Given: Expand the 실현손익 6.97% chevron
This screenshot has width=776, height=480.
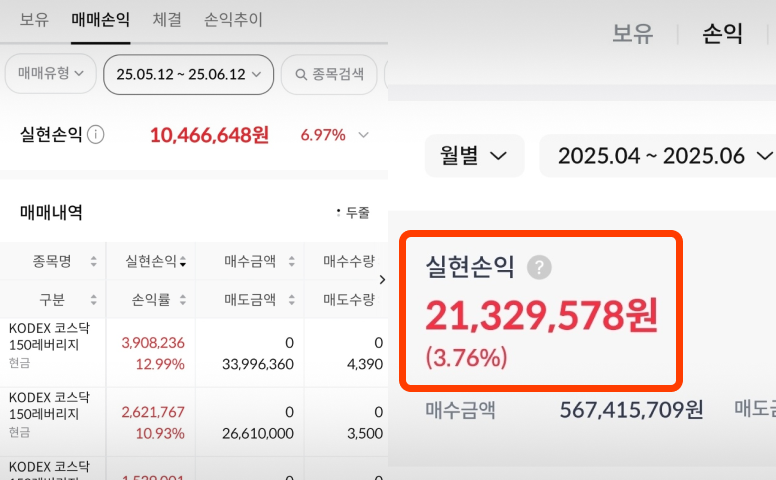Looking at the screenshot, I should coord(364,135).
